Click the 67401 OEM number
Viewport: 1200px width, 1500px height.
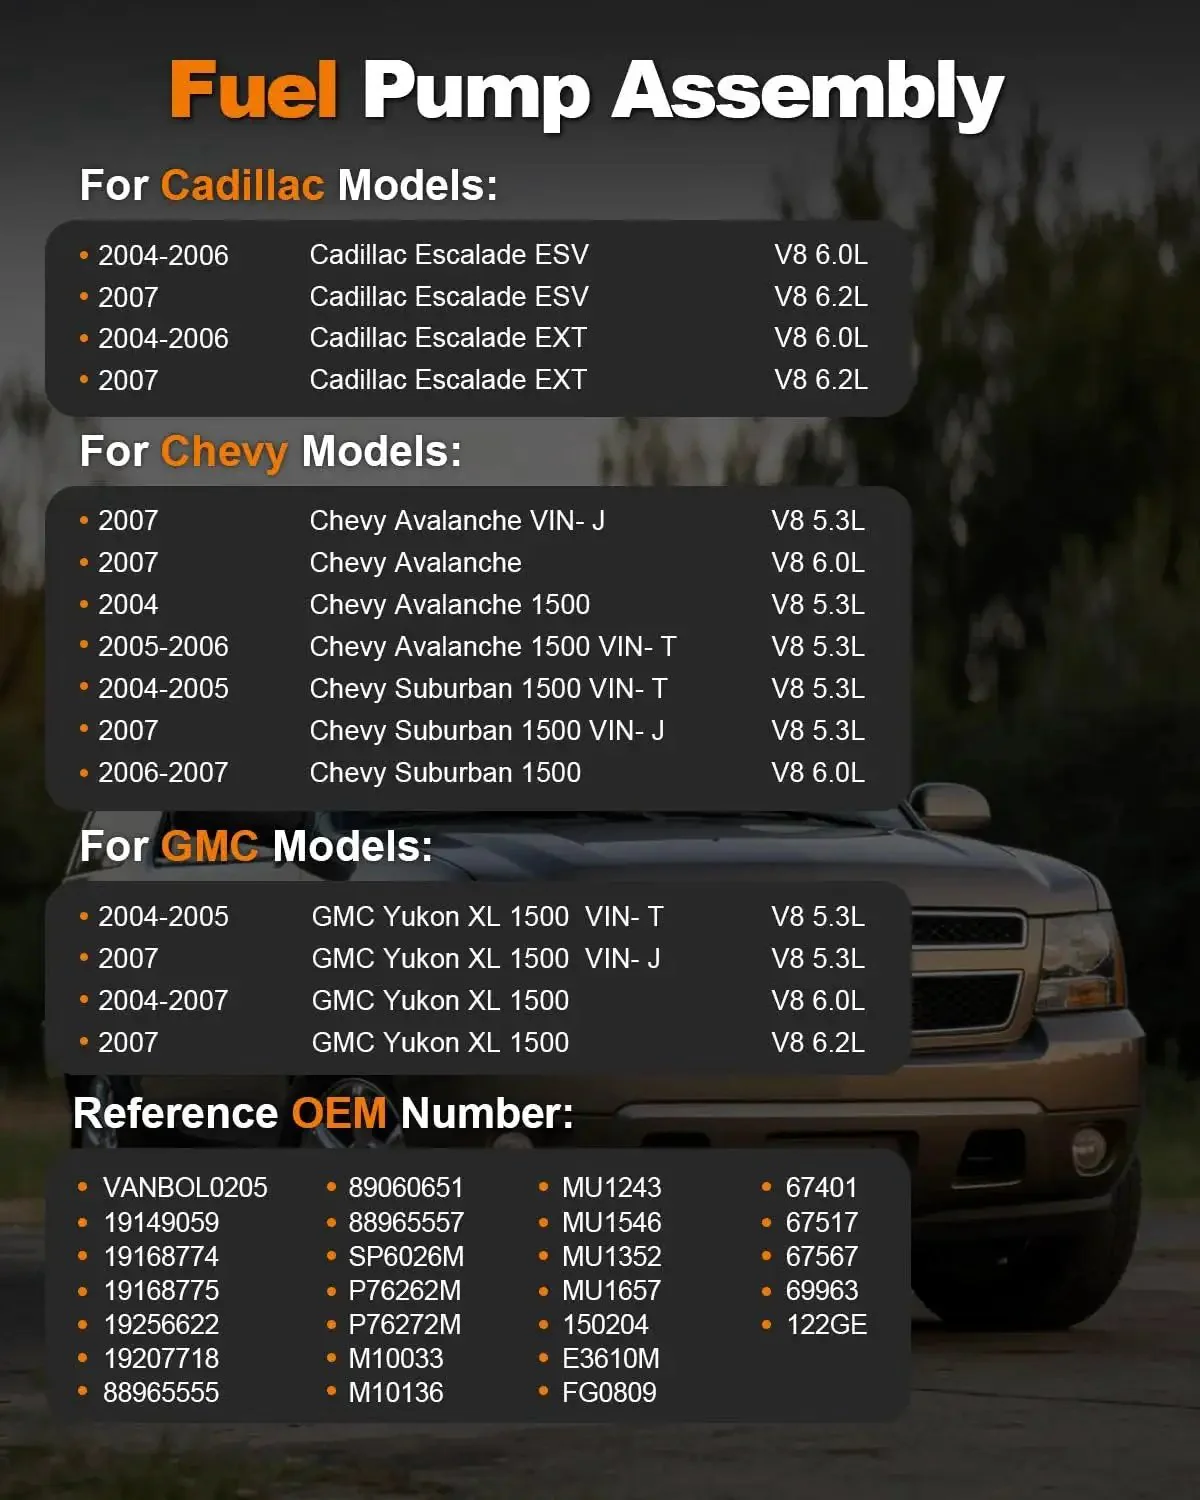coord(821,1188)
